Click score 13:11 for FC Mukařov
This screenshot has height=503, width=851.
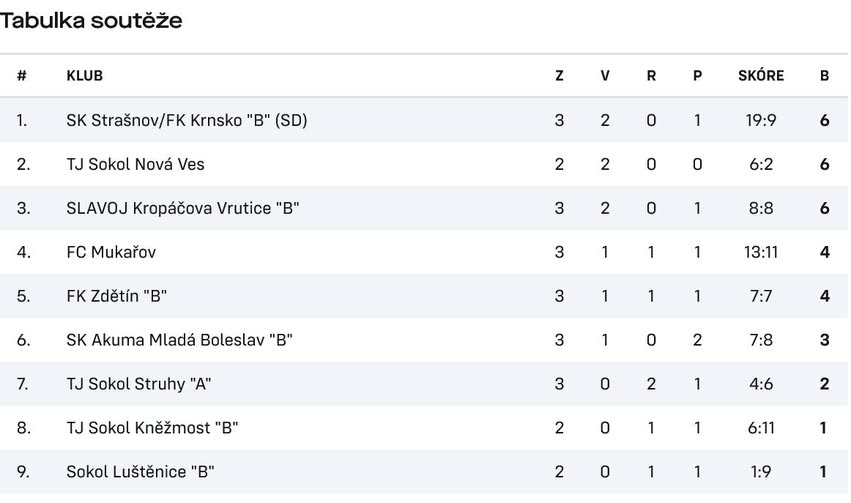[x=761, y=252]
